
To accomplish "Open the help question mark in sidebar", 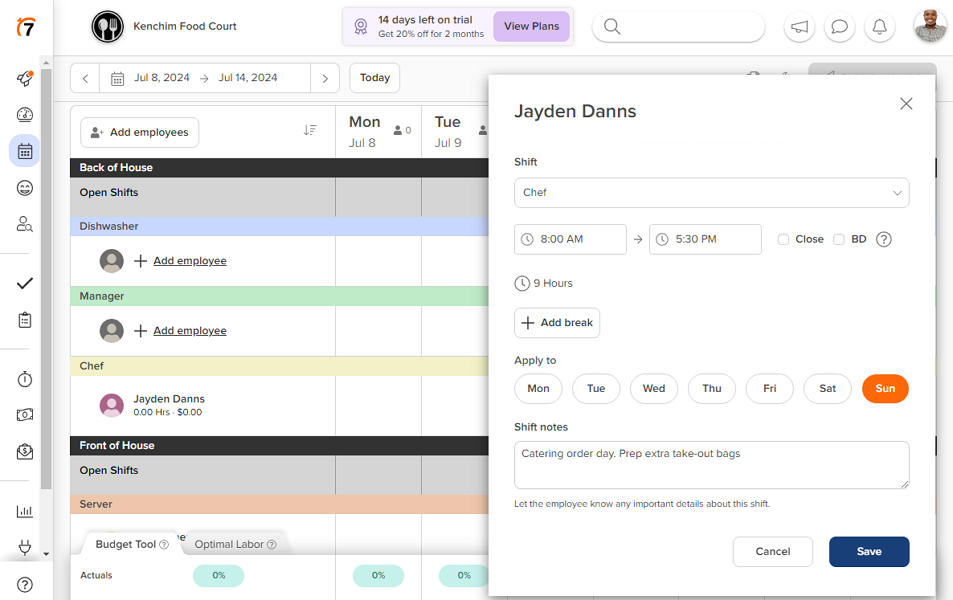I will pos(25,585).
